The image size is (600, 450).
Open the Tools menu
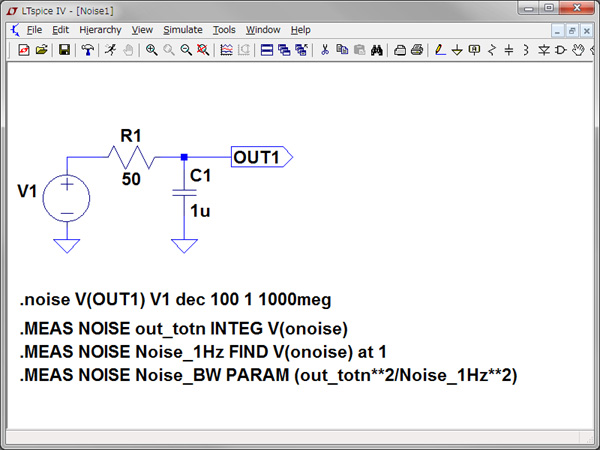[224, 30]
